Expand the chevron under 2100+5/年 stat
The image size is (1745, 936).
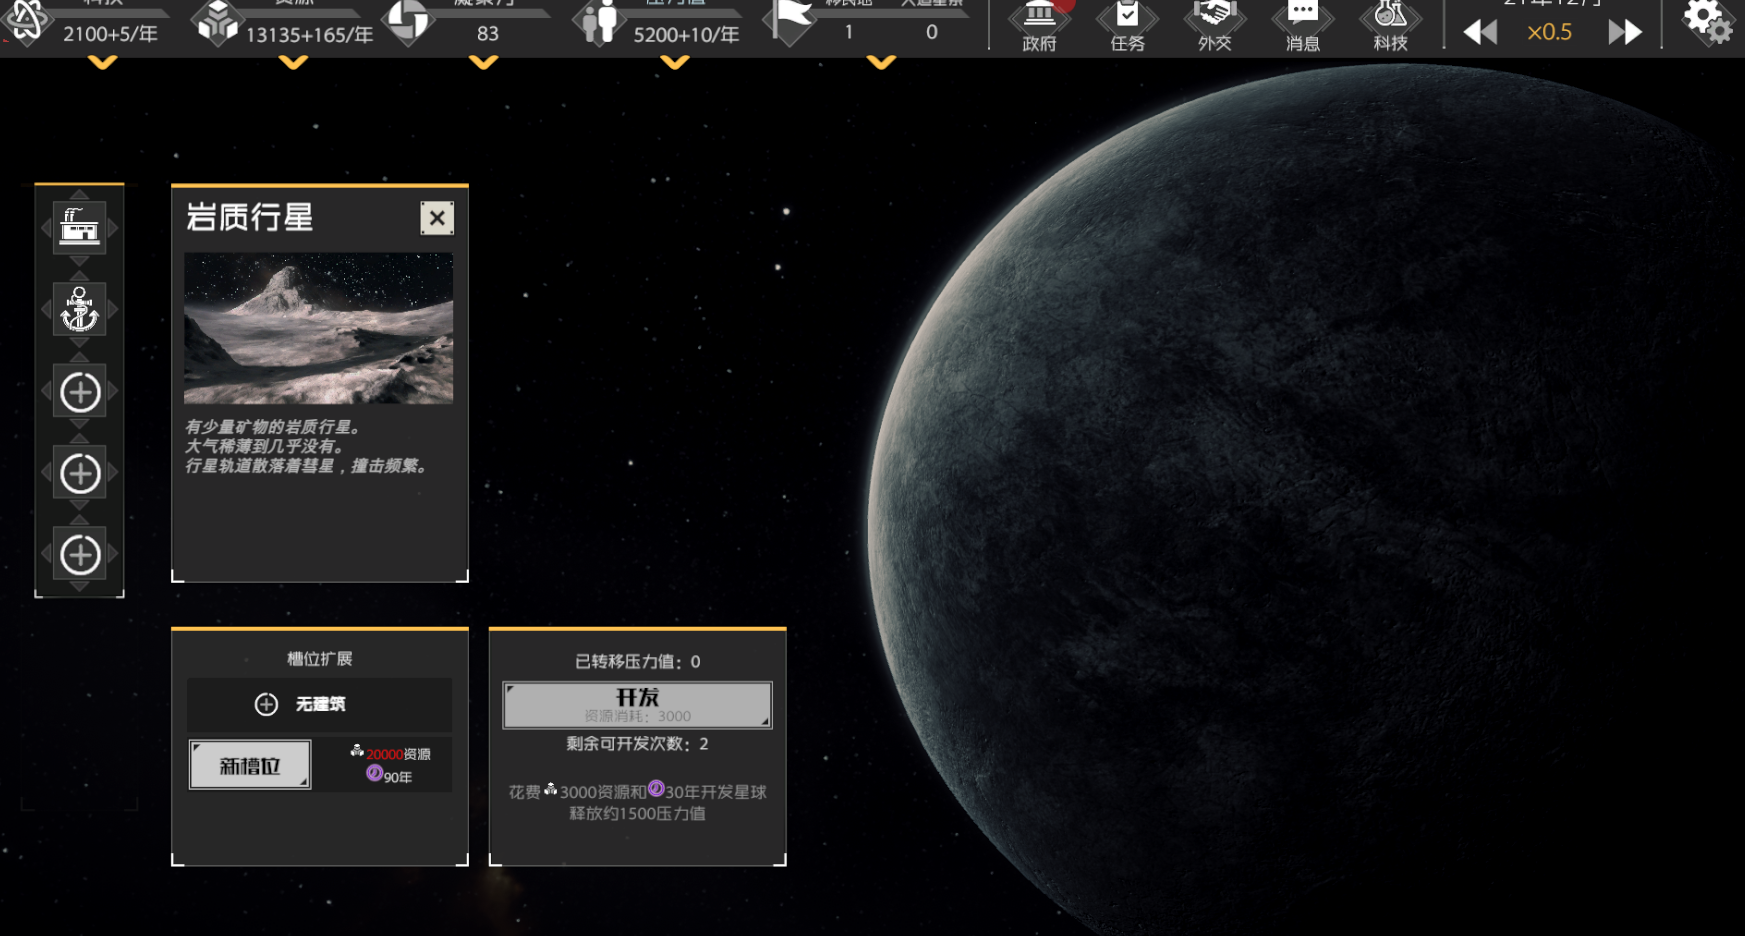tap(102, 63)
